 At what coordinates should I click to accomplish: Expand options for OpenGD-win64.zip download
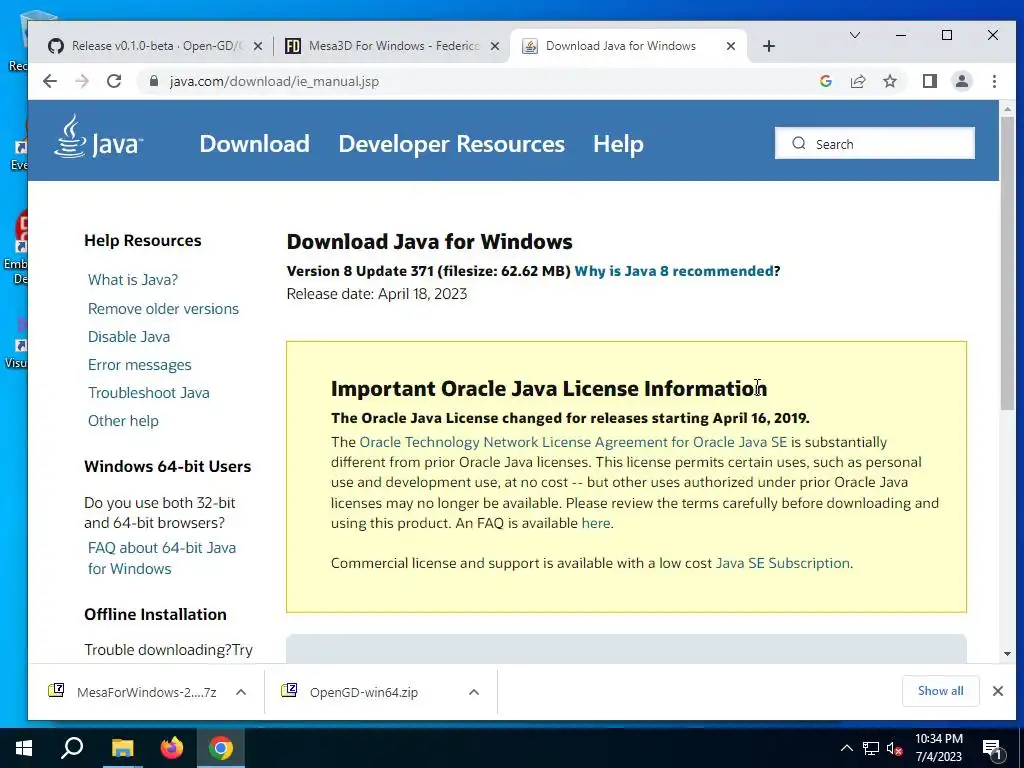coord(474,692)
